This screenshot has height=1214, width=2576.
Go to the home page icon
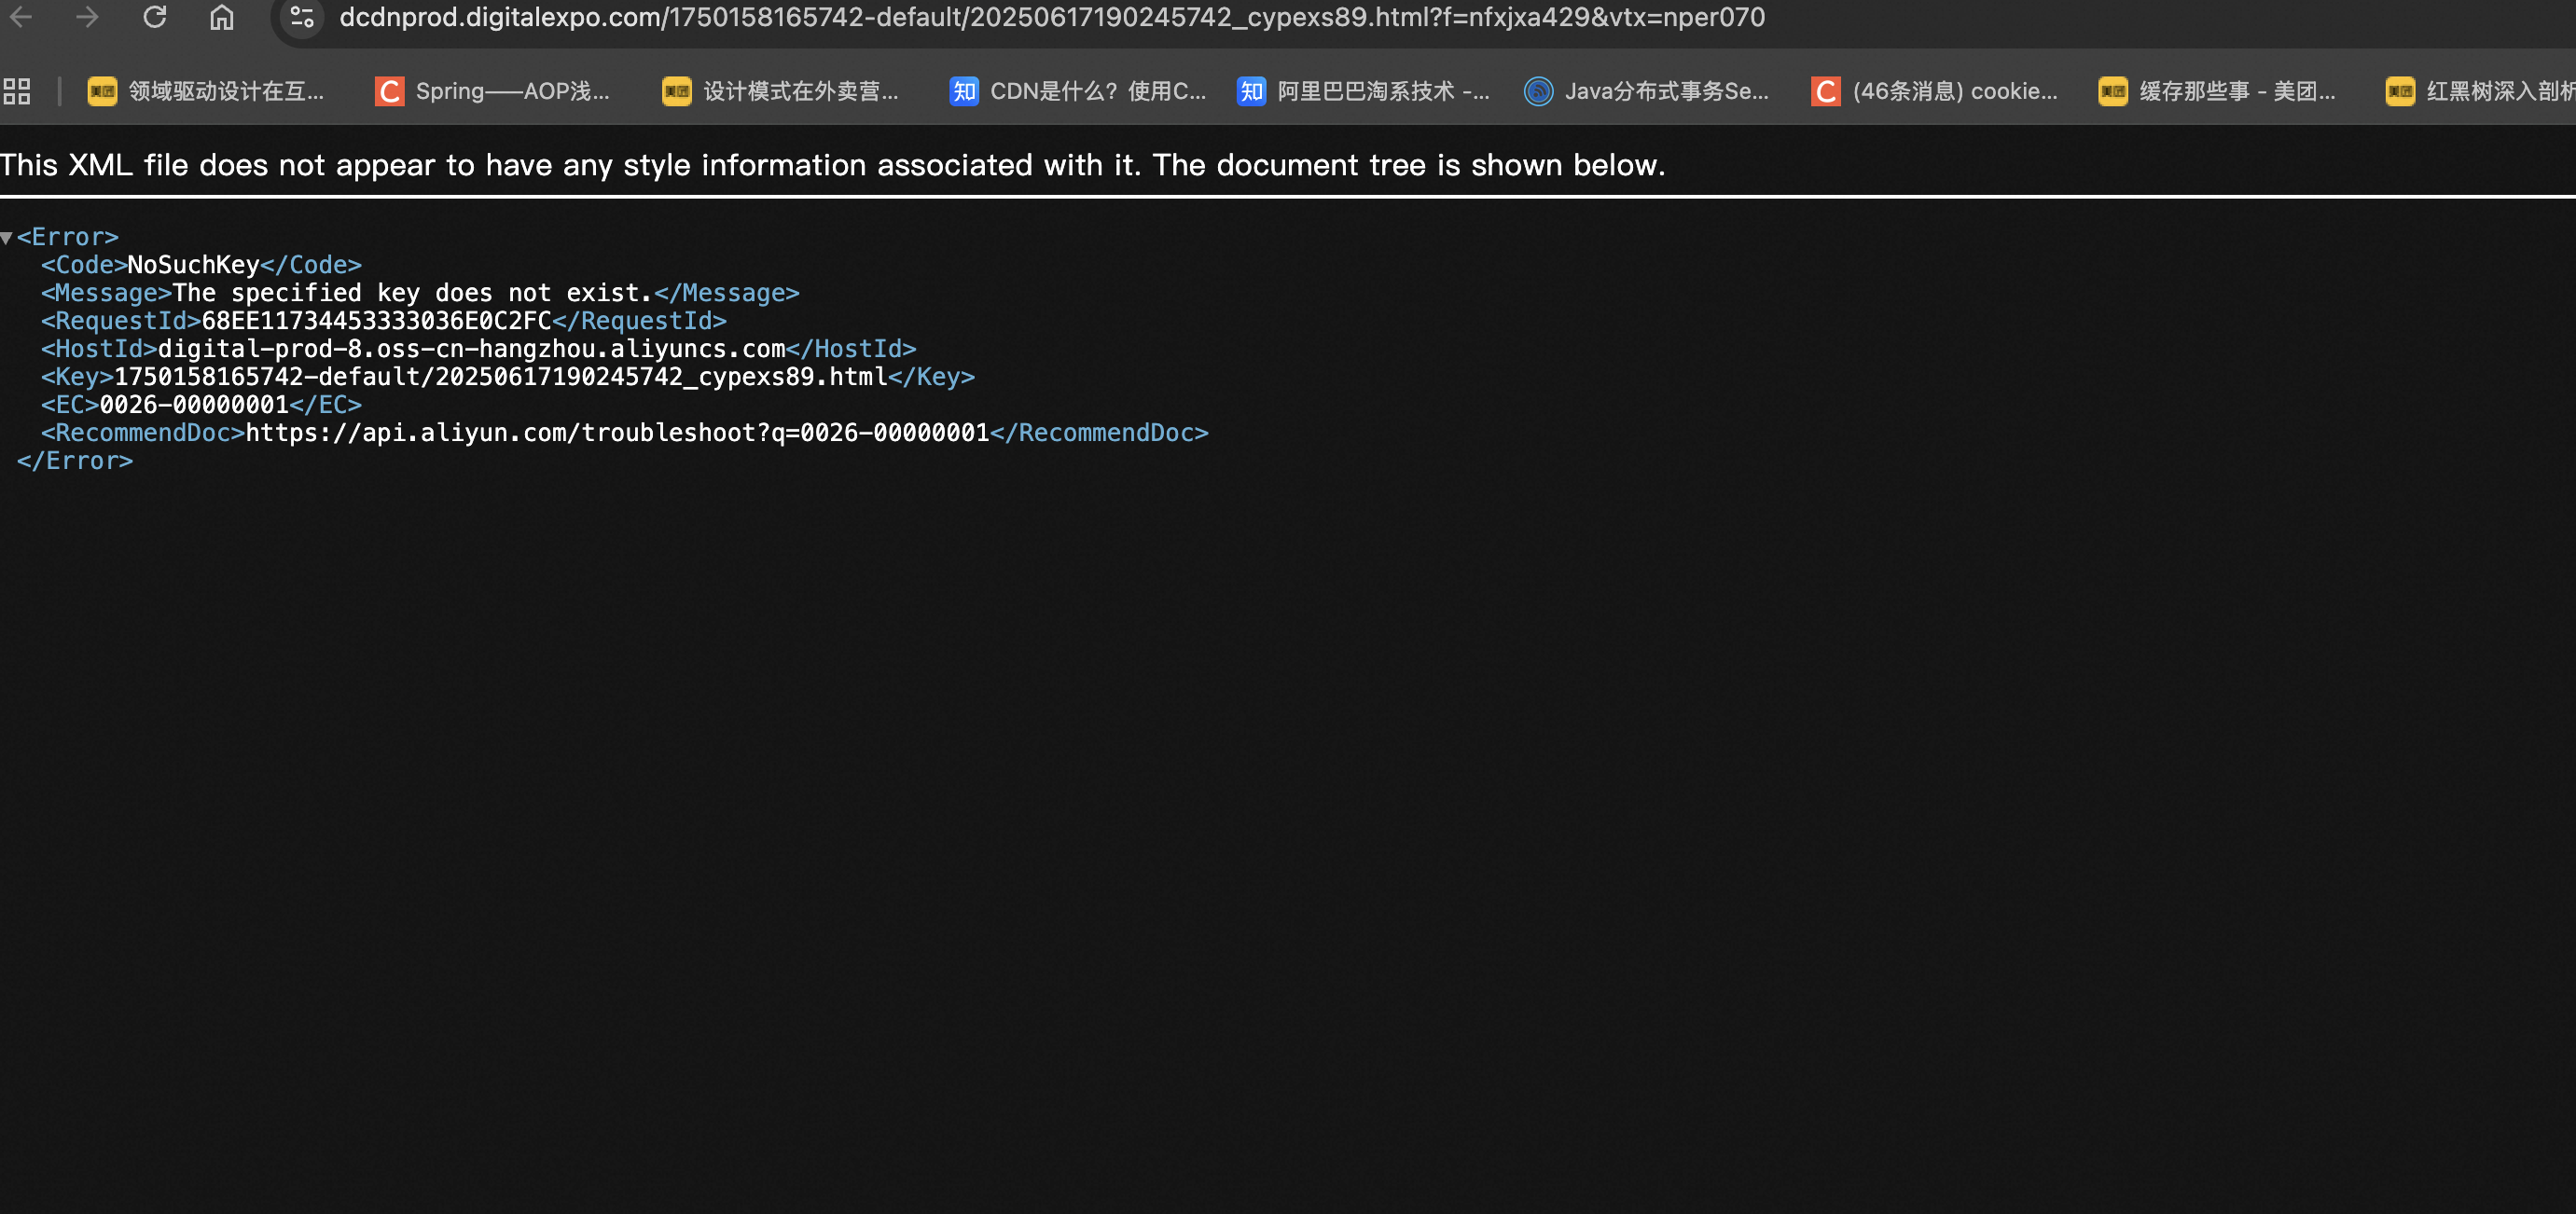[221, 17]
